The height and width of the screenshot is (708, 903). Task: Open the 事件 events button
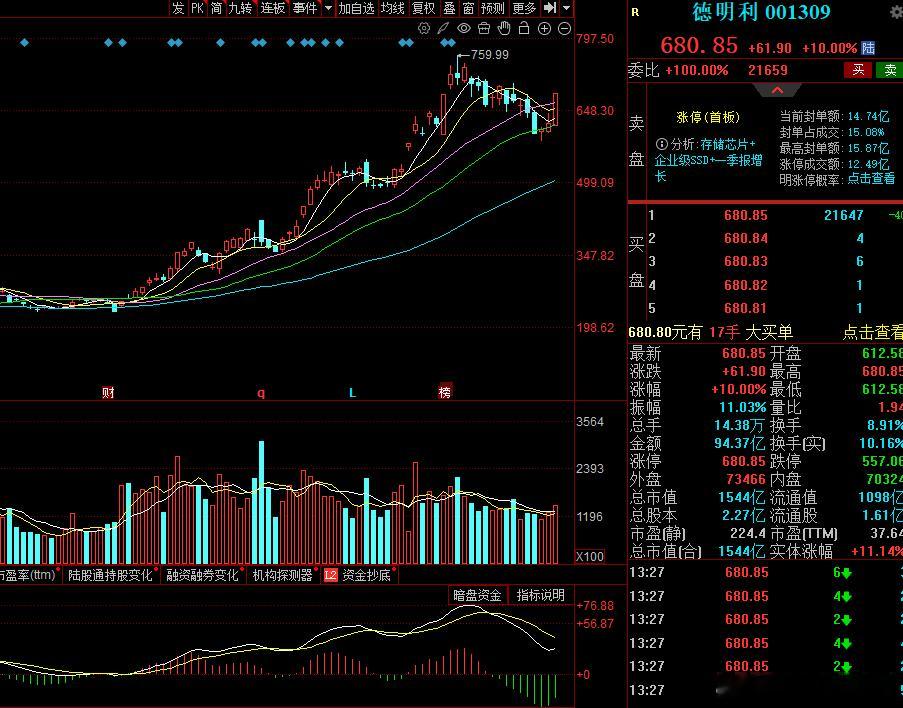point(305,7)
